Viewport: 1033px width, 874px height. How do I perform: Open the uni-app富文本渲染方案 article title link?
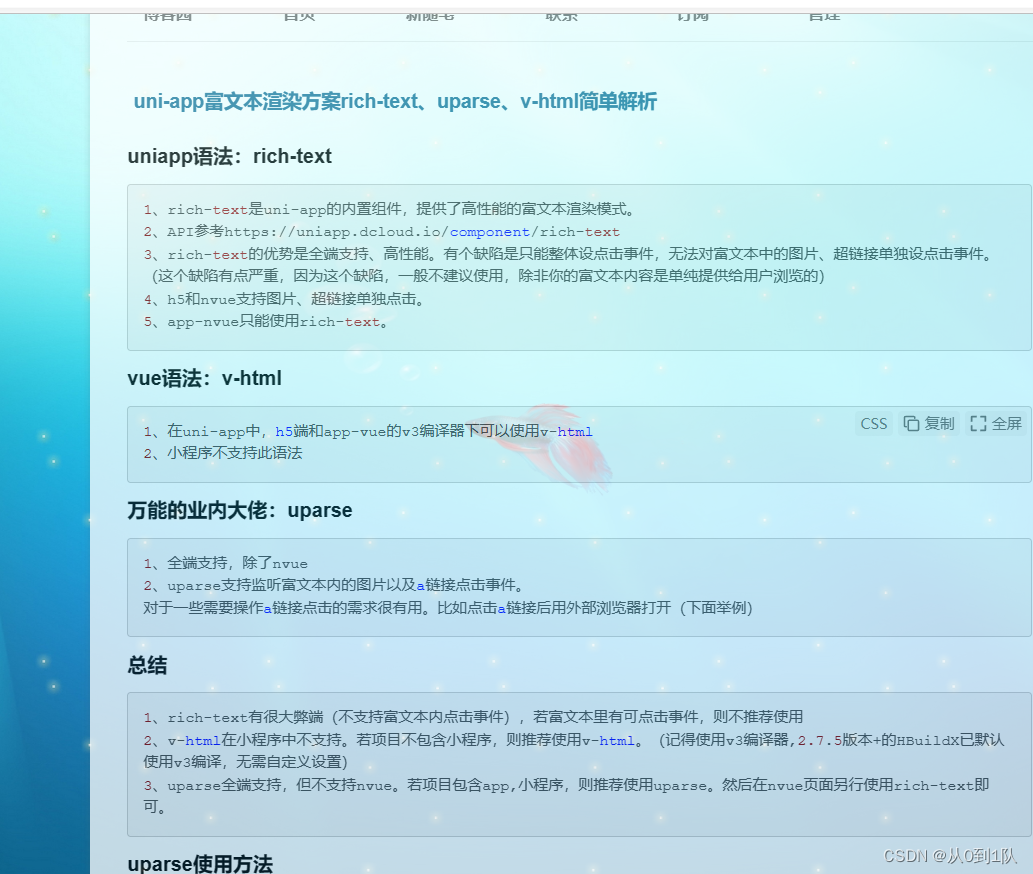coord(395,101)
